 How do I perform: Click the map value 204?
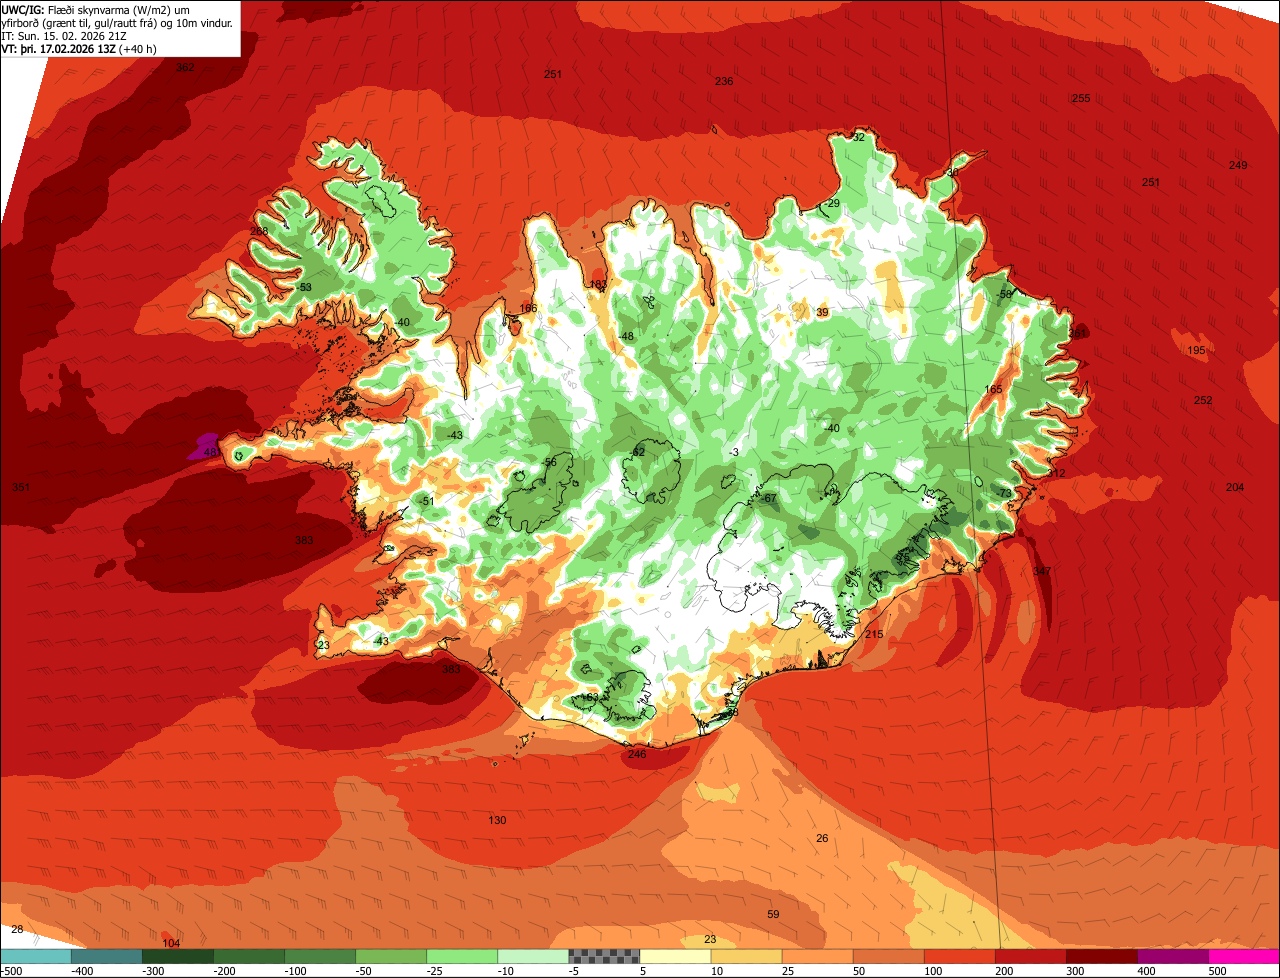1235,487
